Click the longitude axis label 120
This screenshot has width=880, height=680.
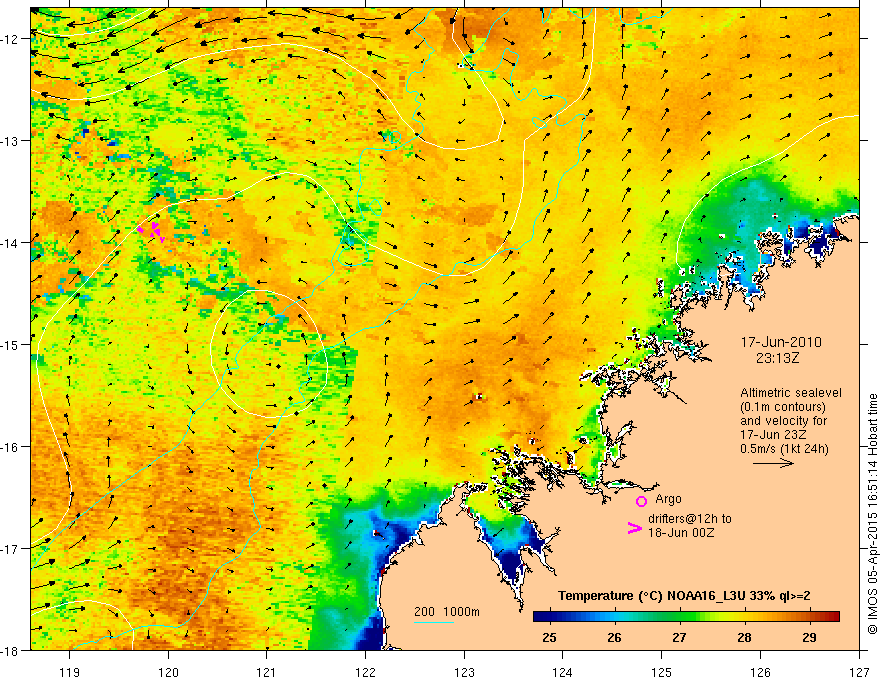click(x=168, y=672)
